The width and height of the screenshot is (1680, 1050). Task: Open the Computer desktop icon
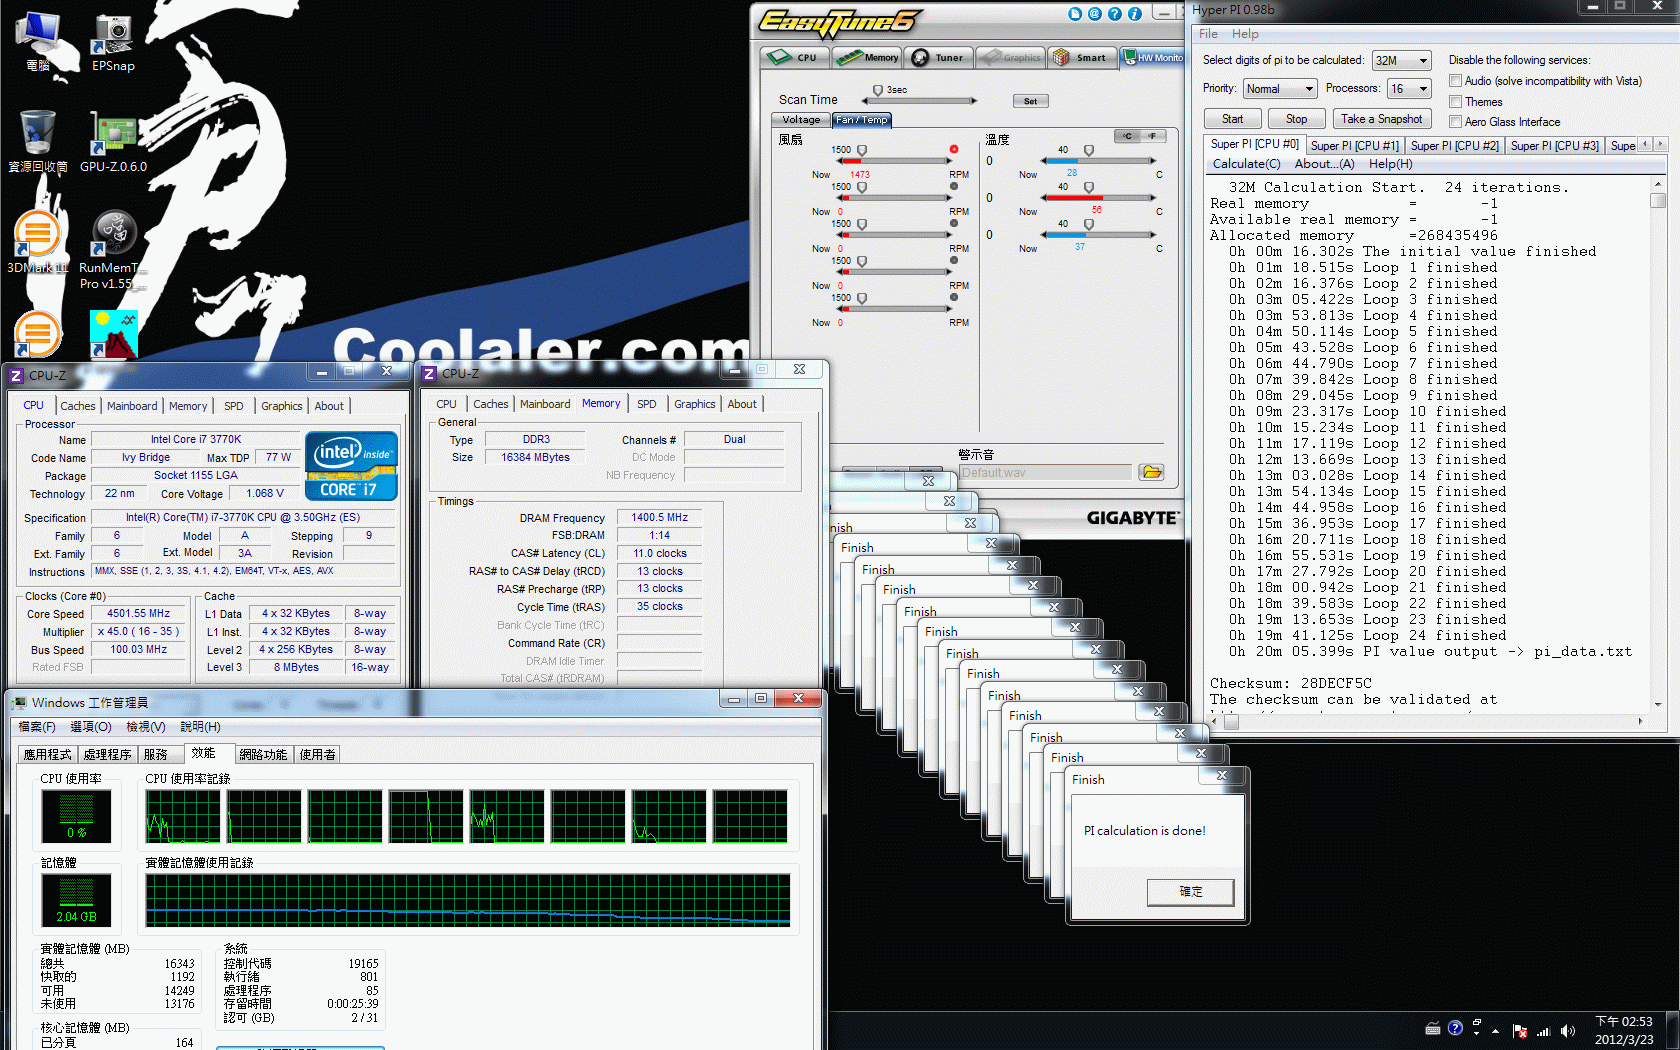click(x=38, y=42)
